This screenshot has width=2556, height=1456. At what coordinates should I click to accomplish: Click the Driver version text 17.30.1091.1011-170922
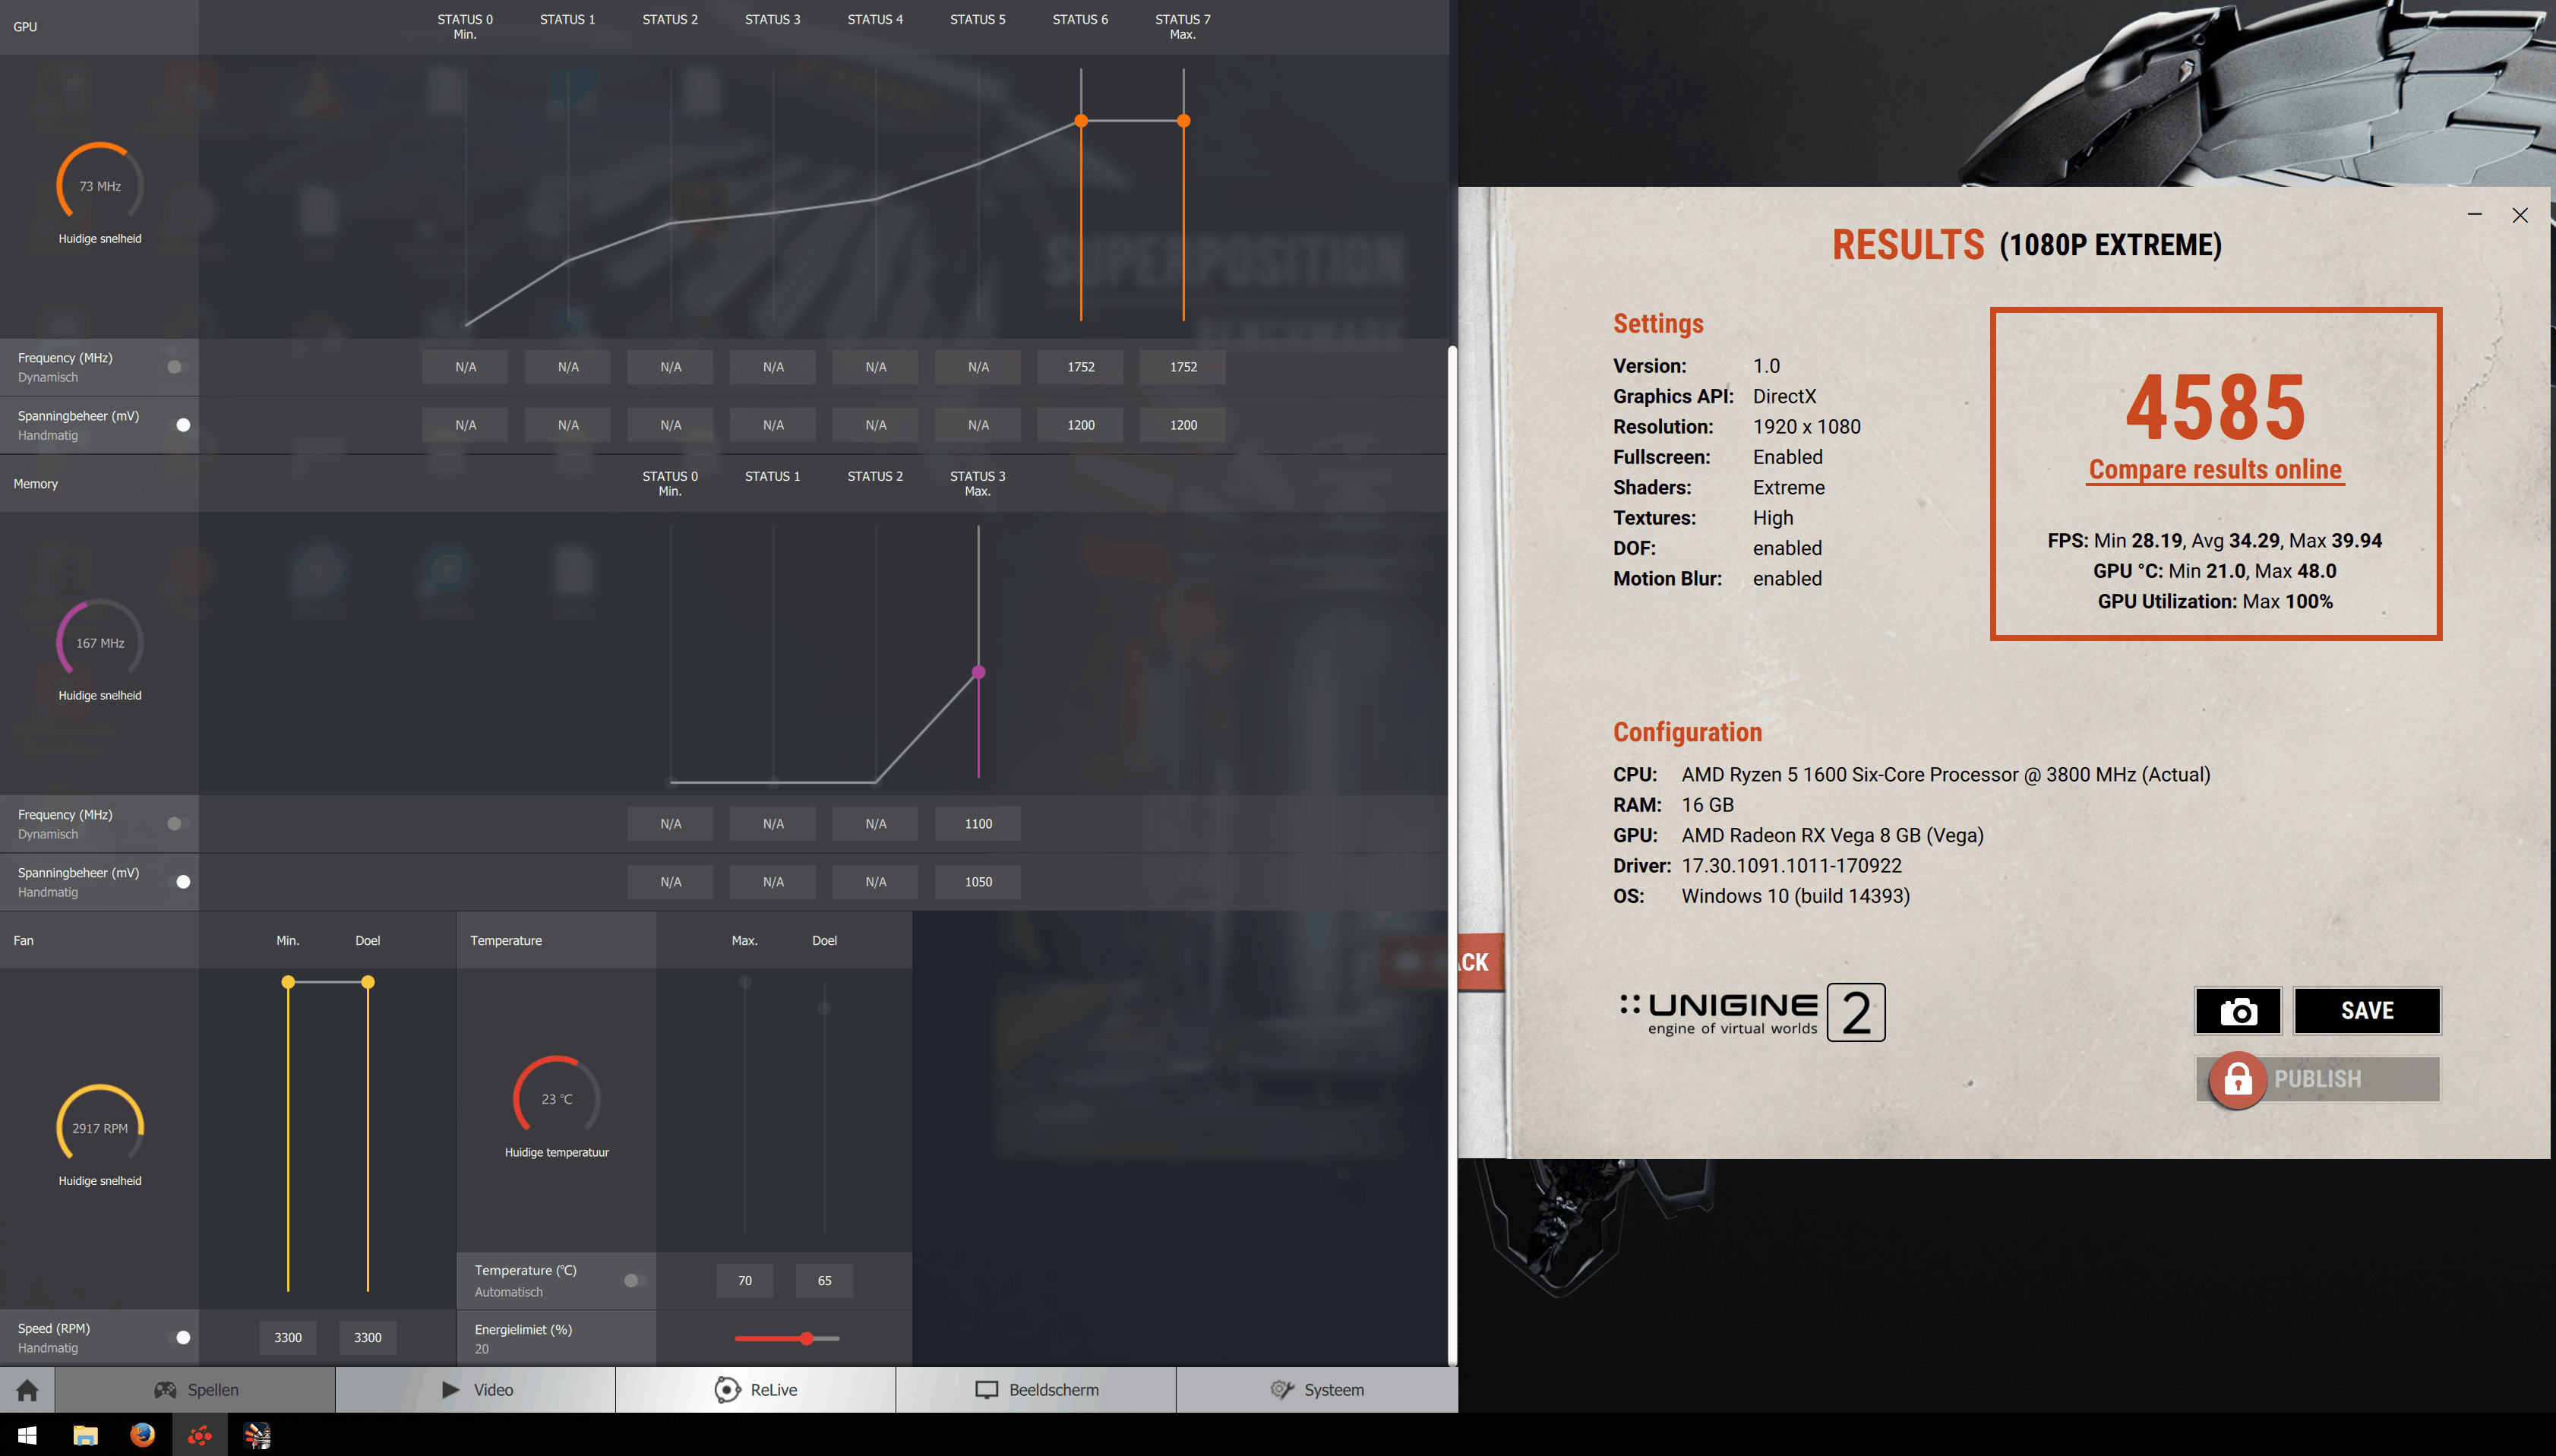[1792, 866]
